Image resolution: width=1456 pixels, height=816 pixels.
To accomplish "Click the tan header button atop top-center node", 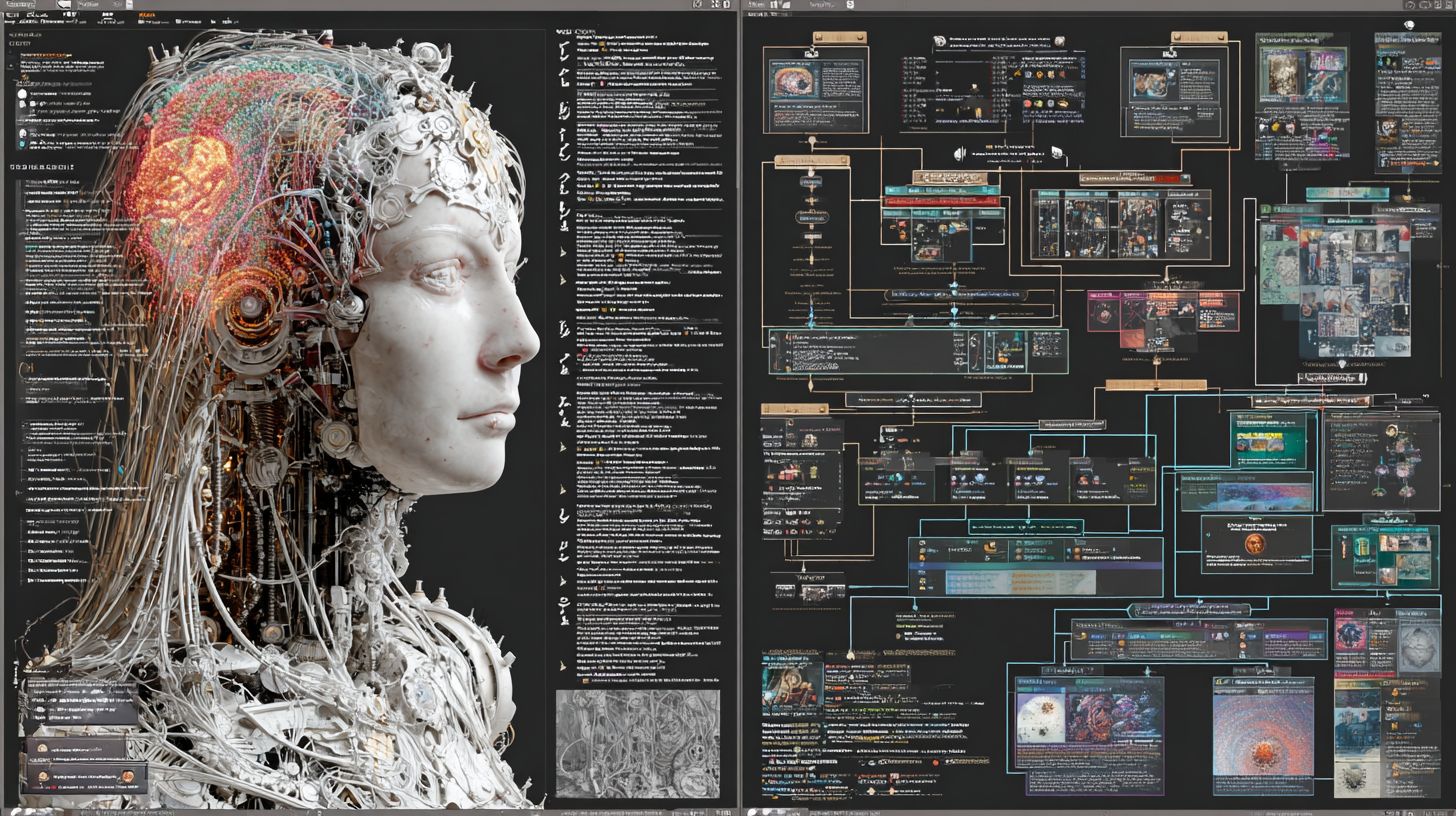I will pos(1198,37).
